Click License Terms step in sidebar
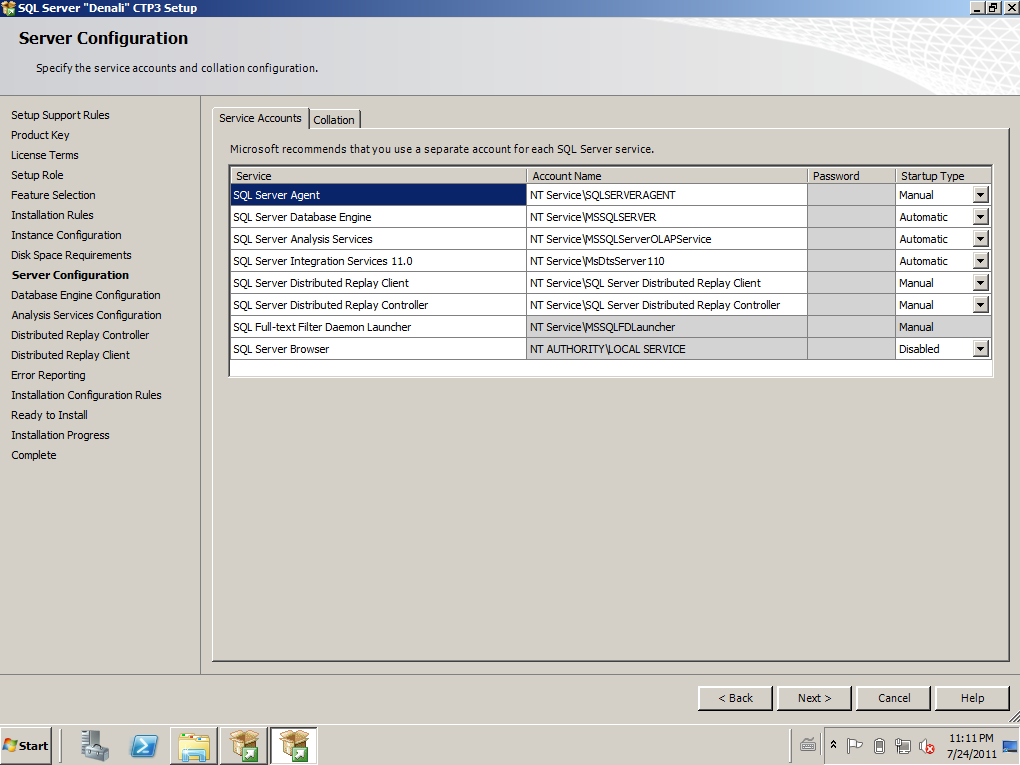The width and height of the screenshot is (1020, 765). [x=44, y=155]
